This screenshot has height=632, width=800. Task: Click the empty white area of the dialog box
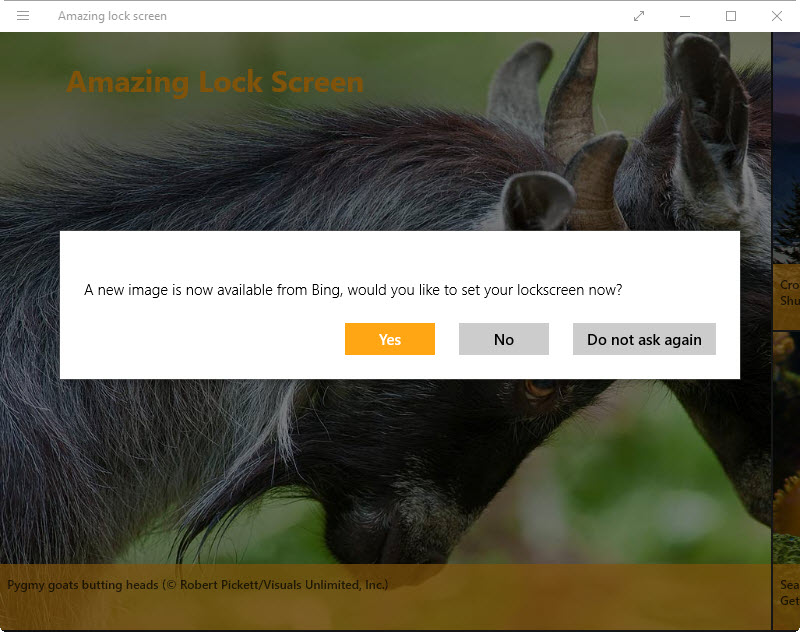200,345
